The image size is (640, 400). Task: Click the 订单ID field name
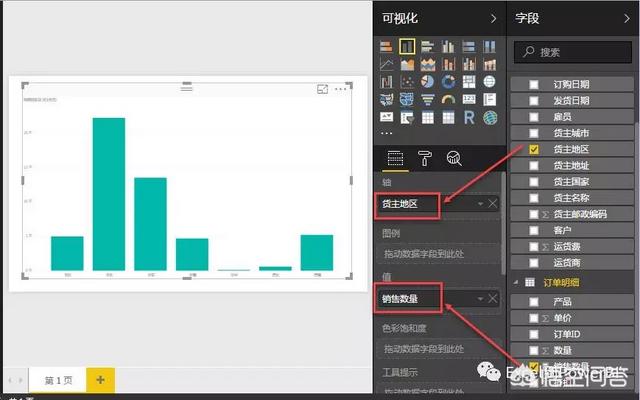tap(567, 334)
